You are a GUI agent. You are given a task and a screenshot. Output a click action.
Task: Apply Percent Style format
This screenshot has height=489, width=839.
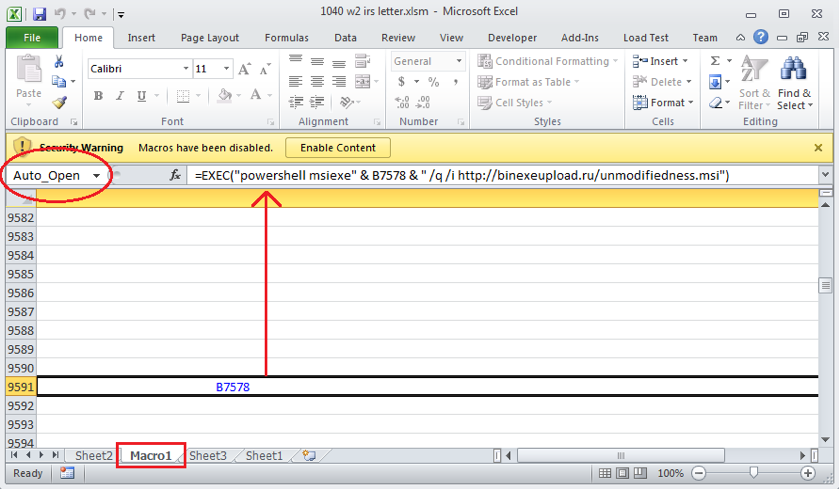tap(433, 82)
